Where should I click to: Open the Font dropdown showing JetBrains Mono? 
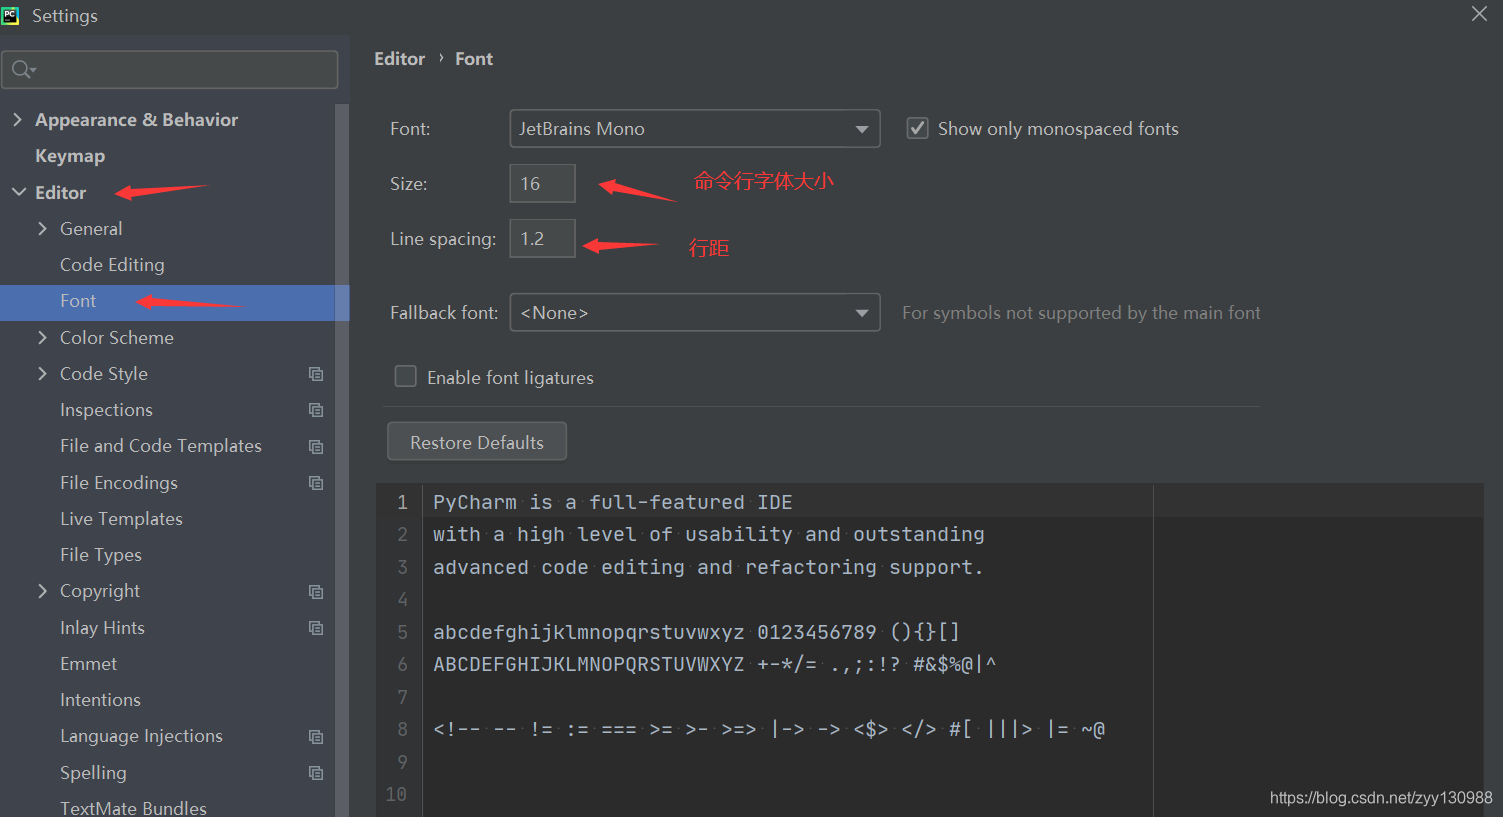pos(695,129)
